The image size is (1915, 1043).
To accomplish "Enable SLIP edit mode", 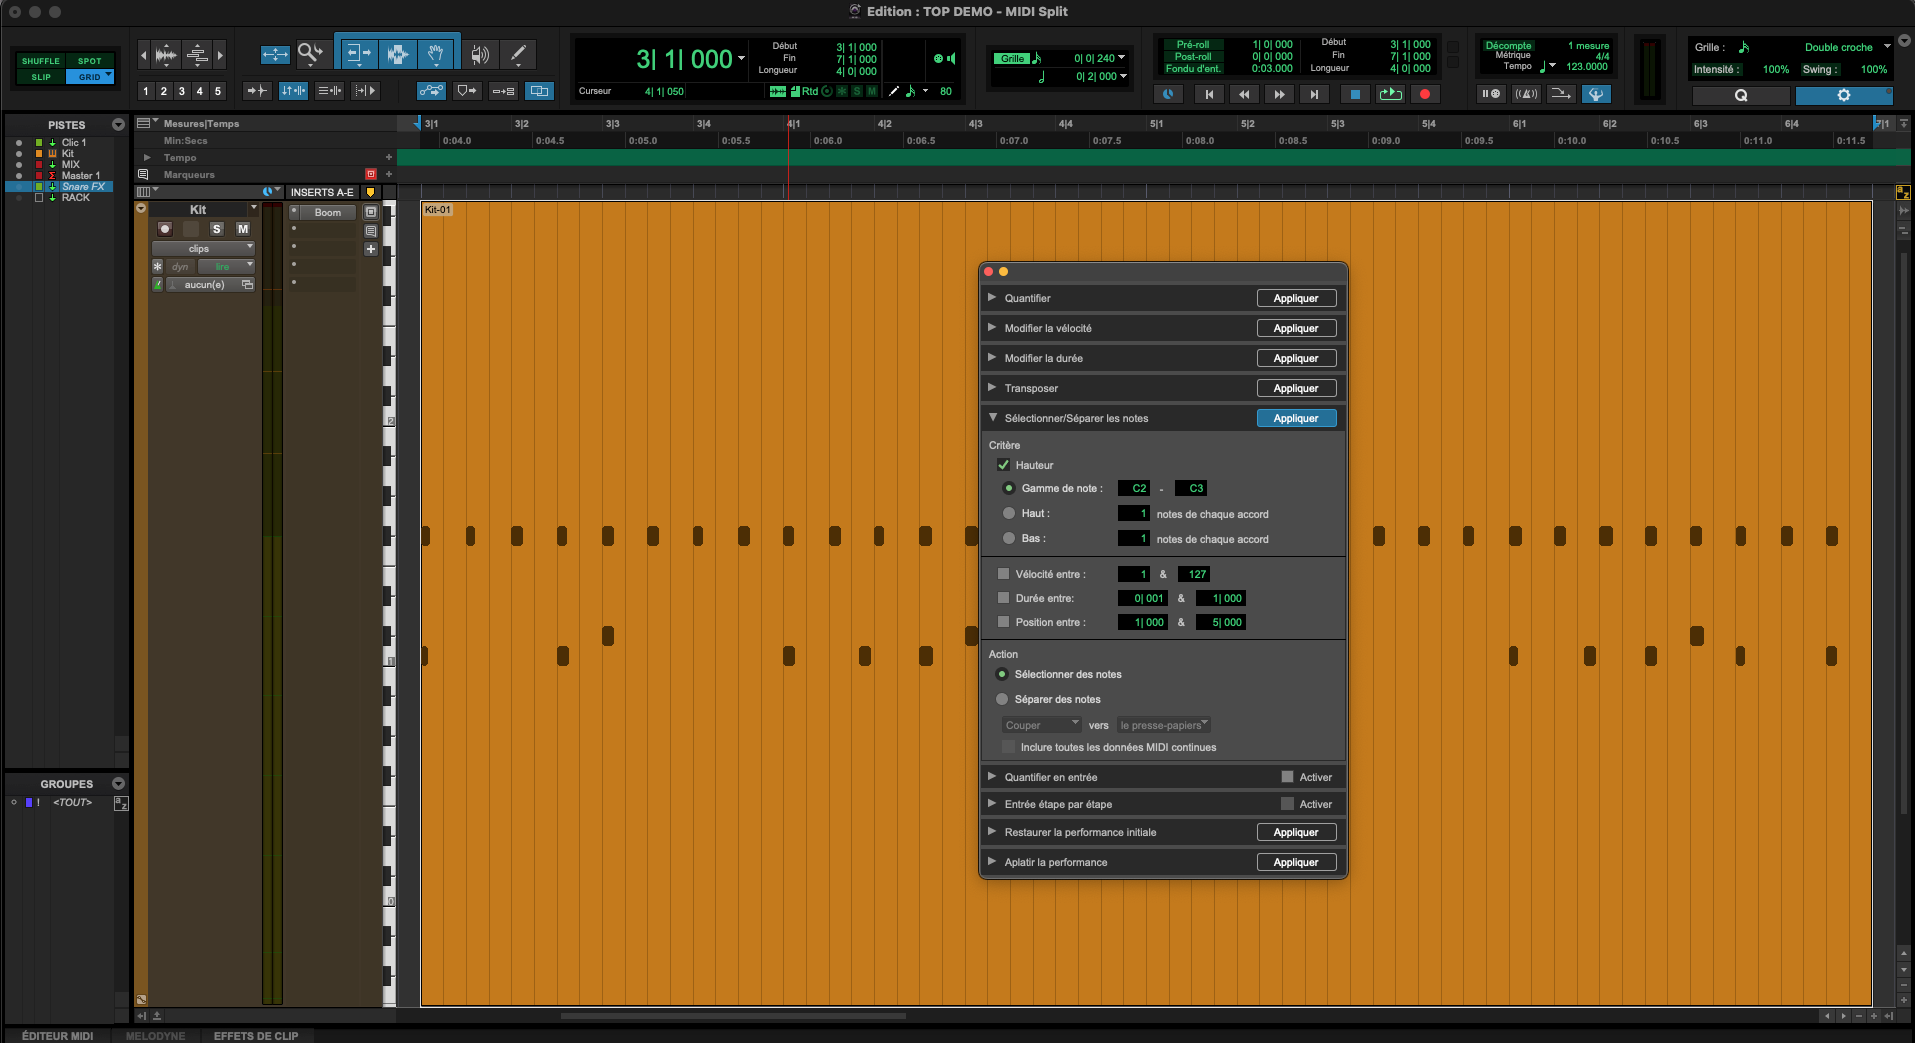I will coord(41,77).
